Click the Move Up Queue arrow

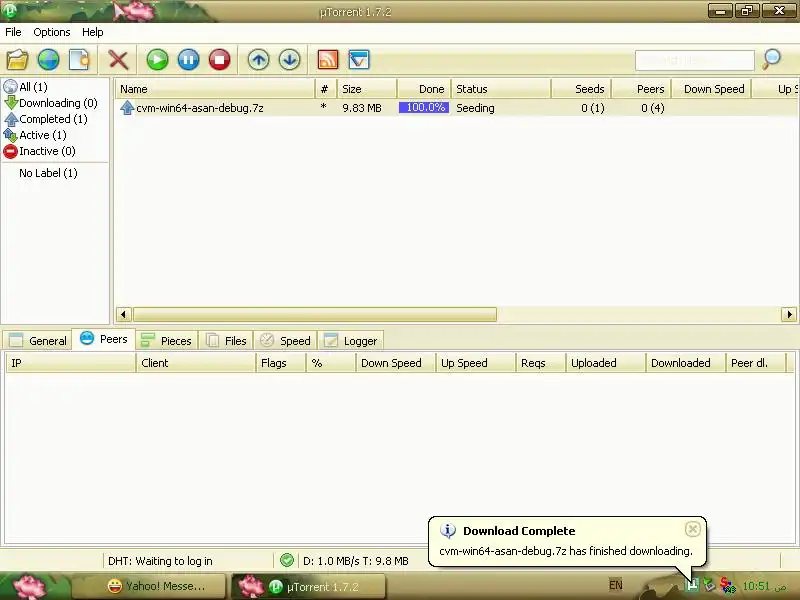click(259, 60)
